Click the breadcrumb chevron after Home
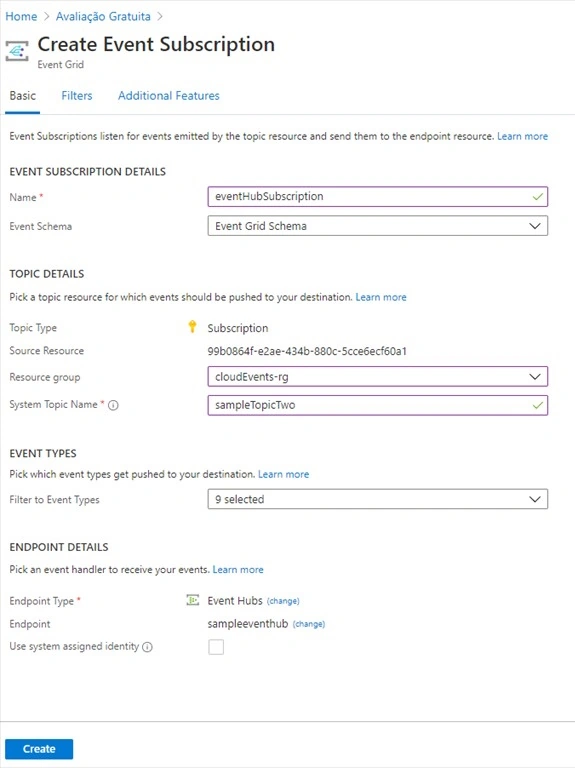 point(47,16)
